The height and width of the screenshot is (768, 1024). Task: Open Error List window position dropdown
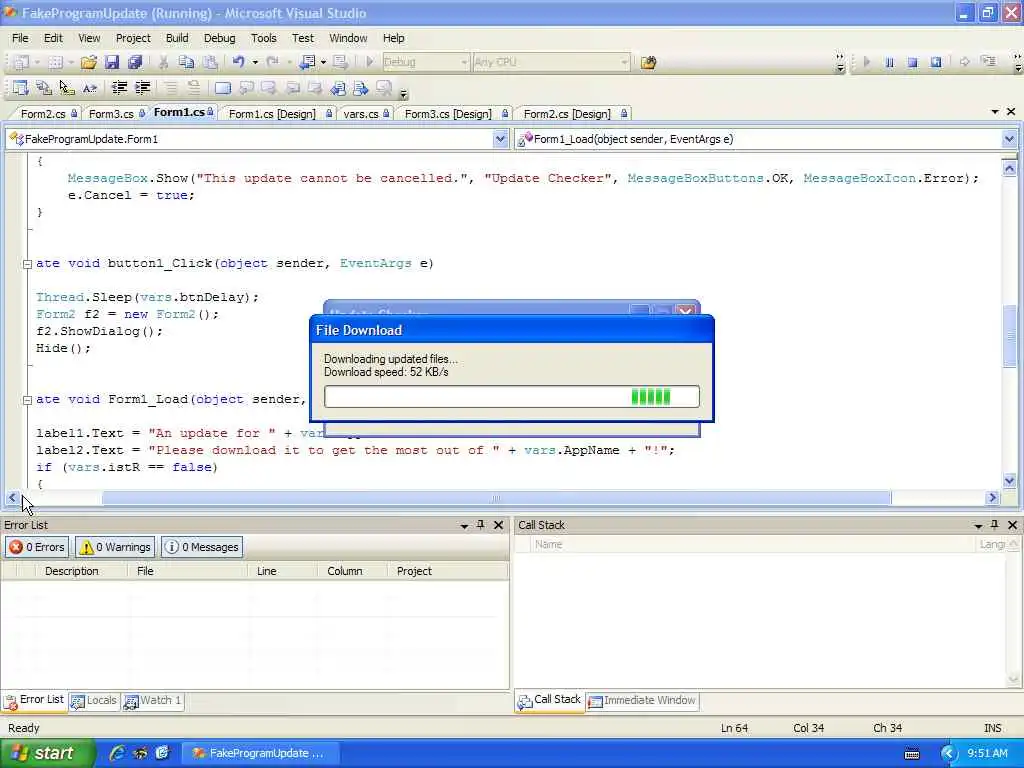[464, 525]
